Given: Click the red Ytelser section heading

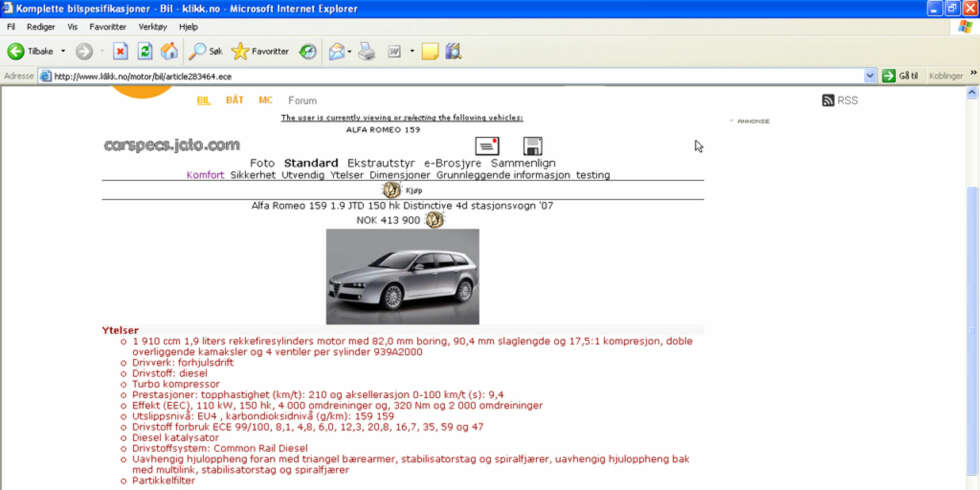Looking at the screenshot, I should click(x=121, y=330).
